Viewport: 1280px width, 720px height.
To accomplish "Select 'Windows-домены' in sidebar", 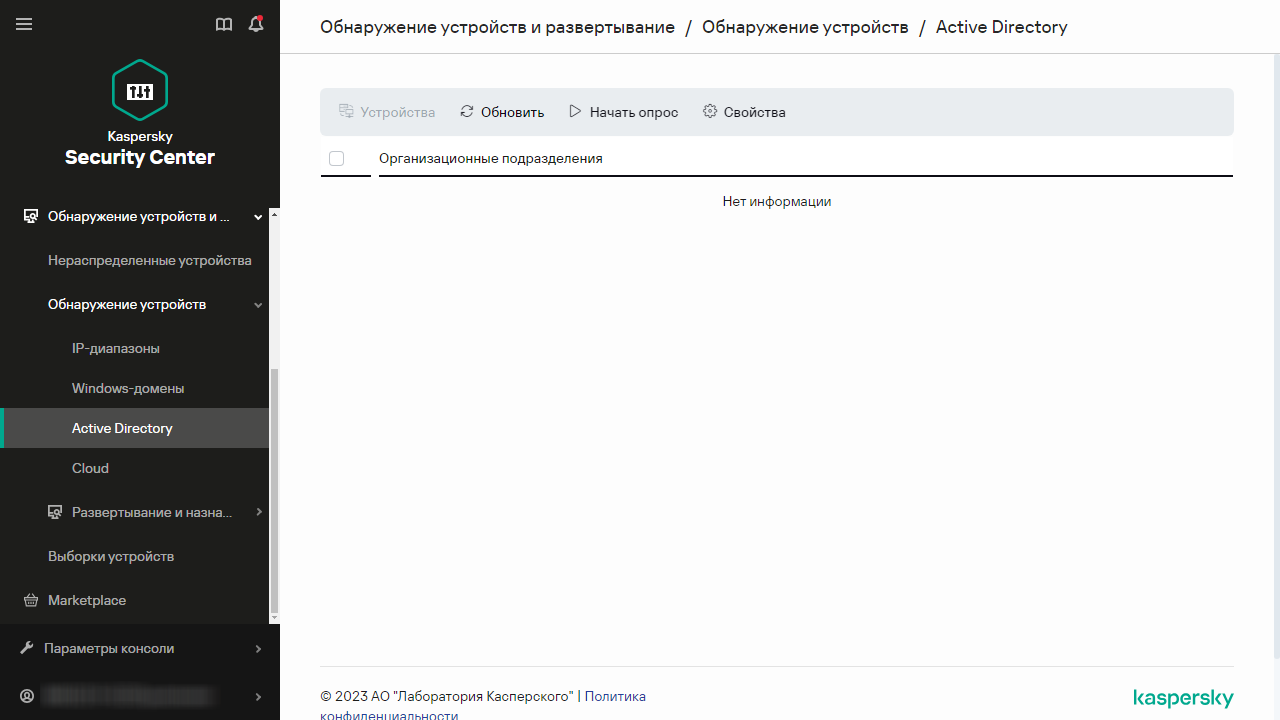I will pyautogui.click(x=128, y=388).
